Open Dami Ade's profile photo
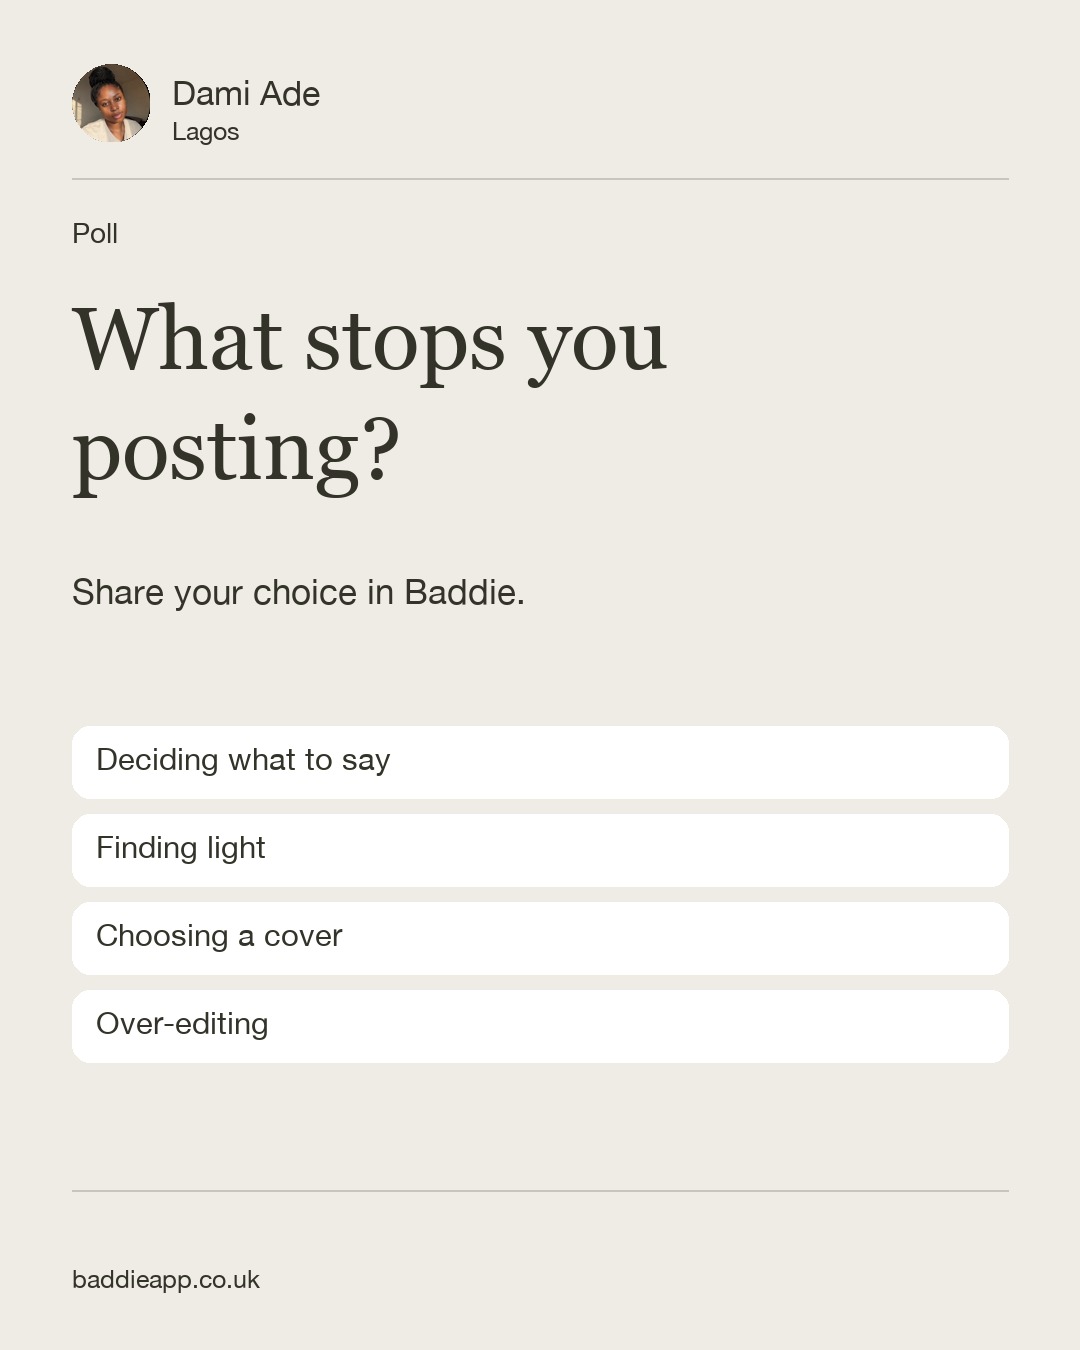Viewport: 1080px width, 1350px height. [111, 103]
